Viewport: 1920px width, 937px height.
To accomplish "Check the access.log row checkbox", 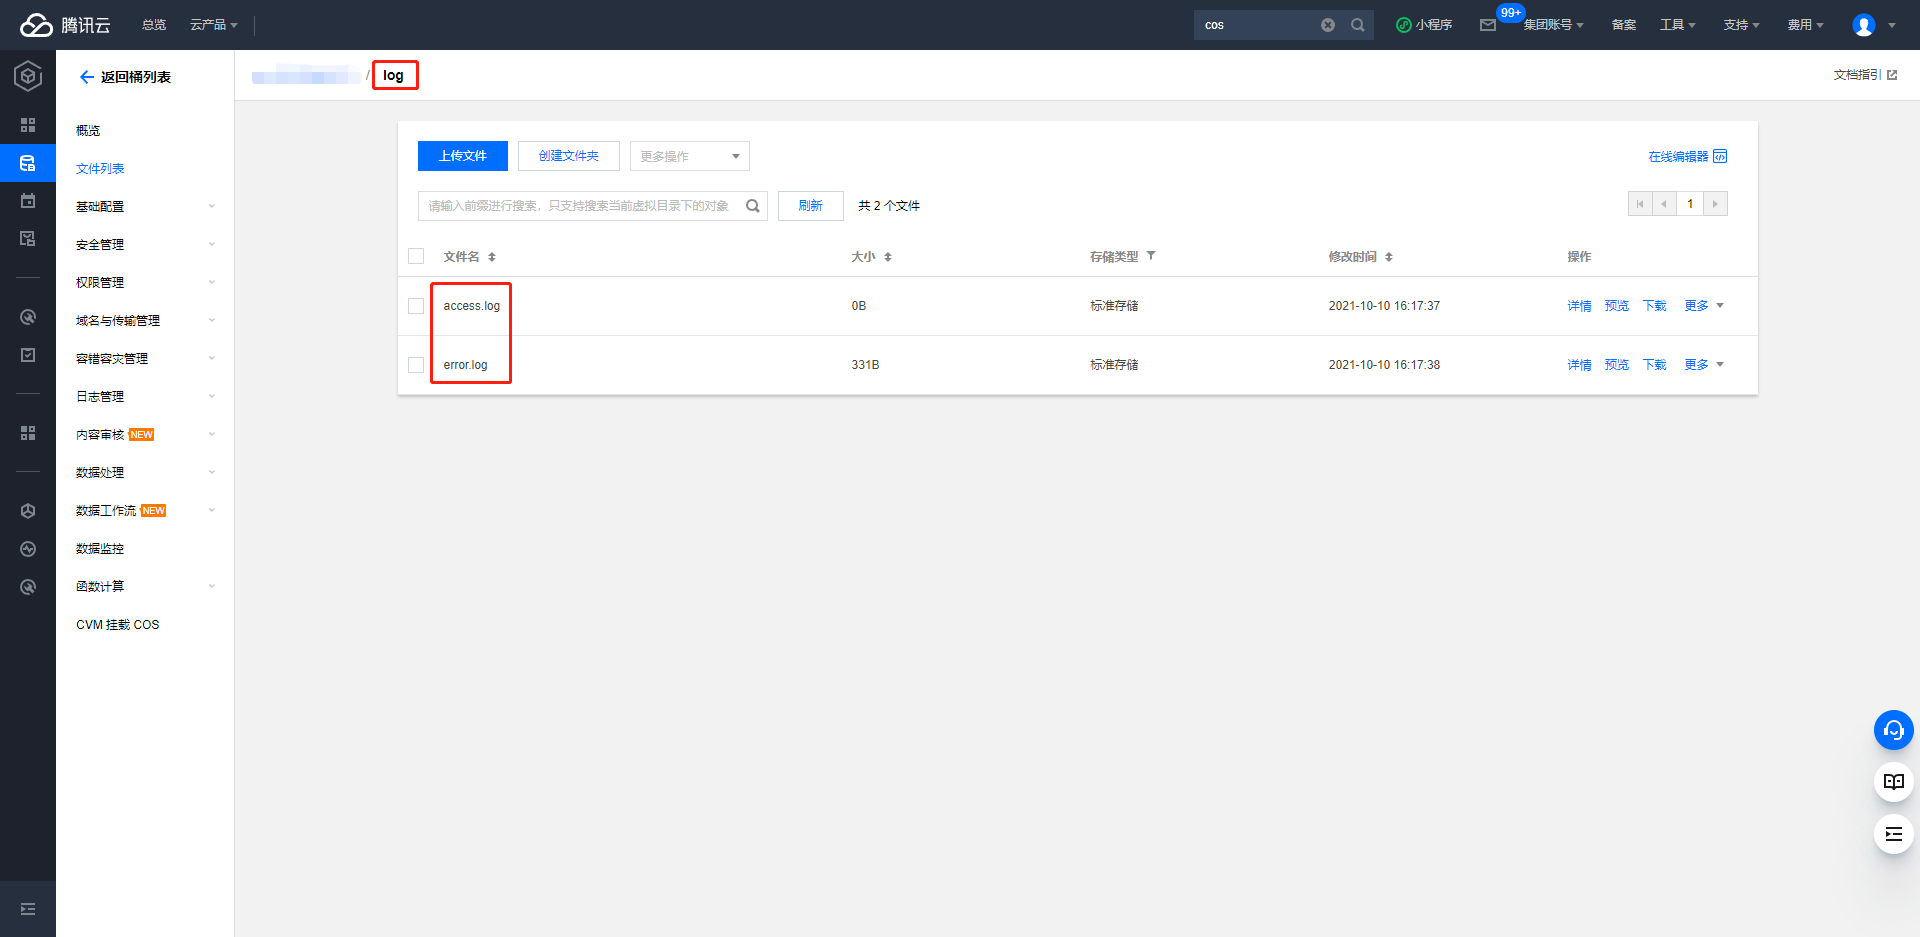I will click(x=416, y=306).
